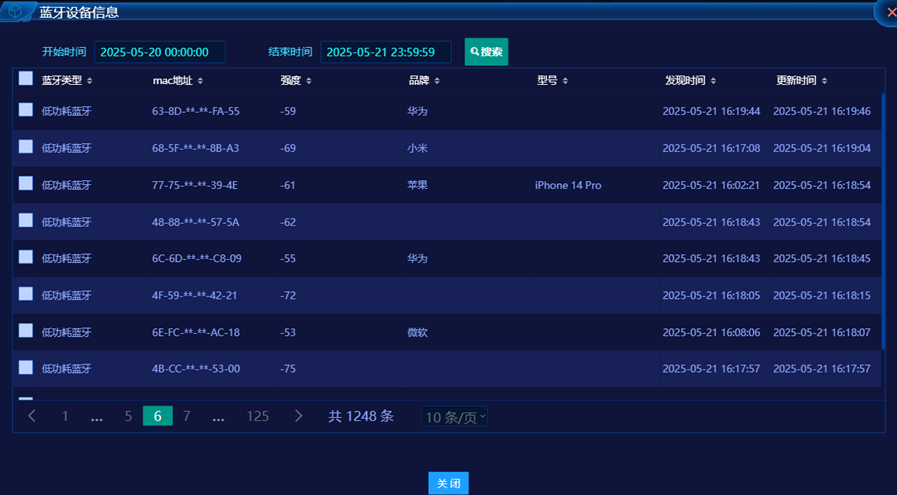The image size is (897, 495).
Task: Check the 微软 row checkbox
Action: point(26,330)
